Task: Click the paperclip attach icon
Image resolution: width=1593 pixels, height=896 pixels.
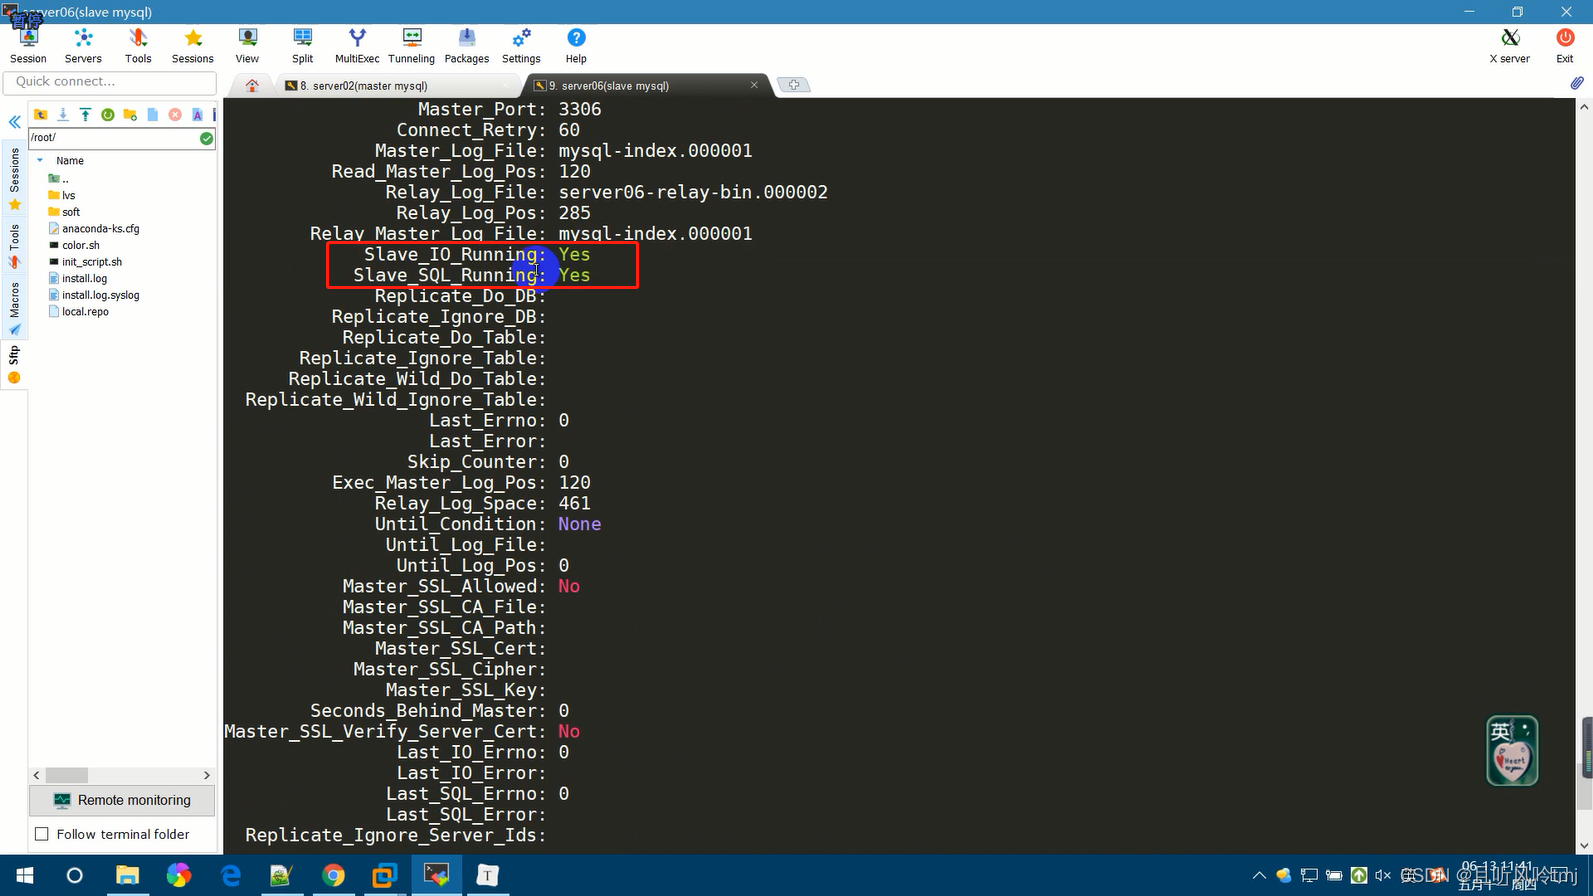Action: (1577, 84)
